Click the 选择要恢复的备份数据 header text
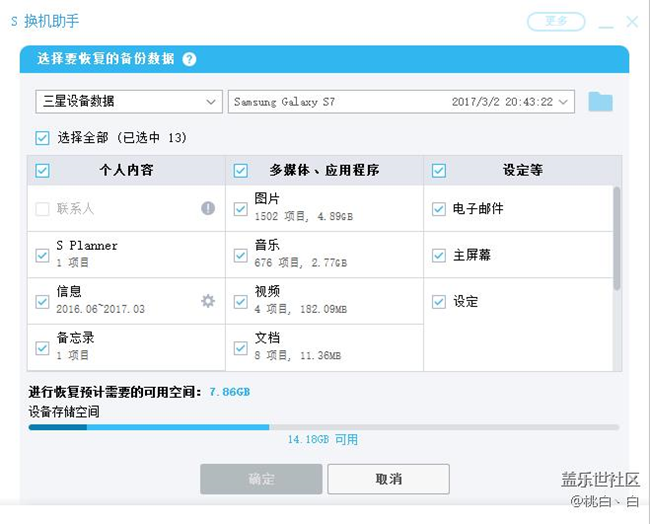 106,58
